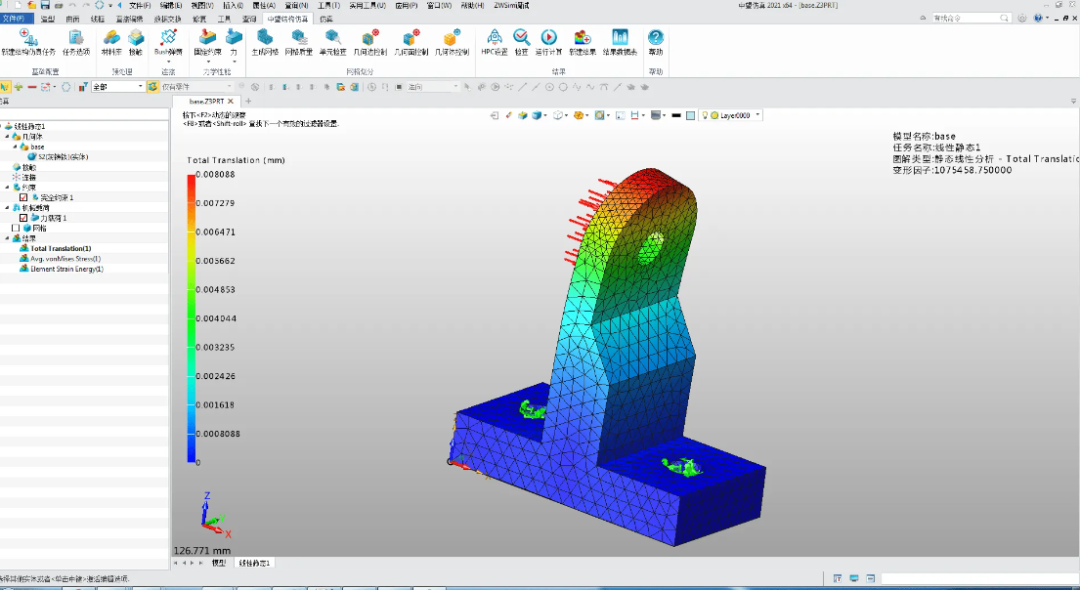The height and width of the screenshot is (590, 1080).
Task: Open the 工具(T) menu
Action: point(329,6)
